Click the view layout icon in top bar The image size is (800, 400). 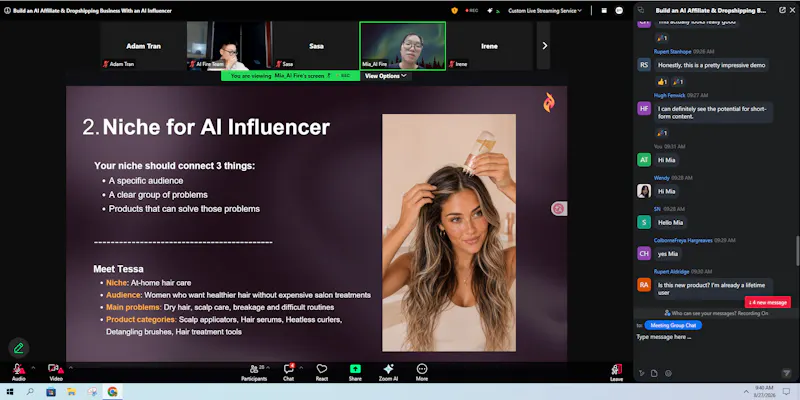[604, 11]
